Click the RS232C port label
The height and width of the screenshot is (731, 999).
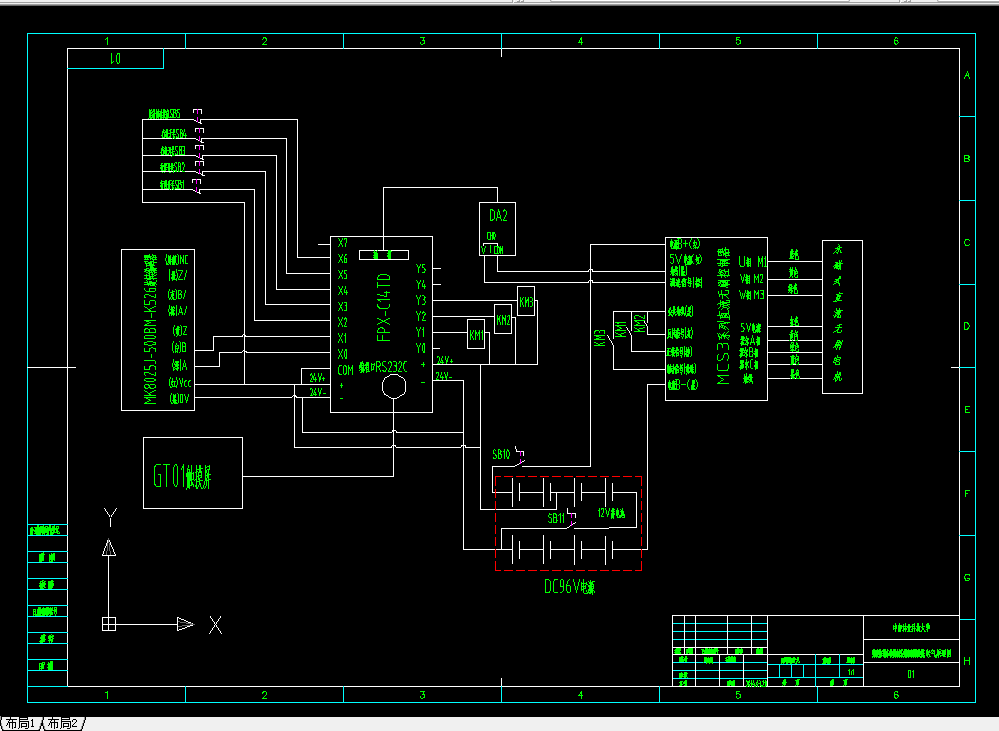[x=383, y=367]
